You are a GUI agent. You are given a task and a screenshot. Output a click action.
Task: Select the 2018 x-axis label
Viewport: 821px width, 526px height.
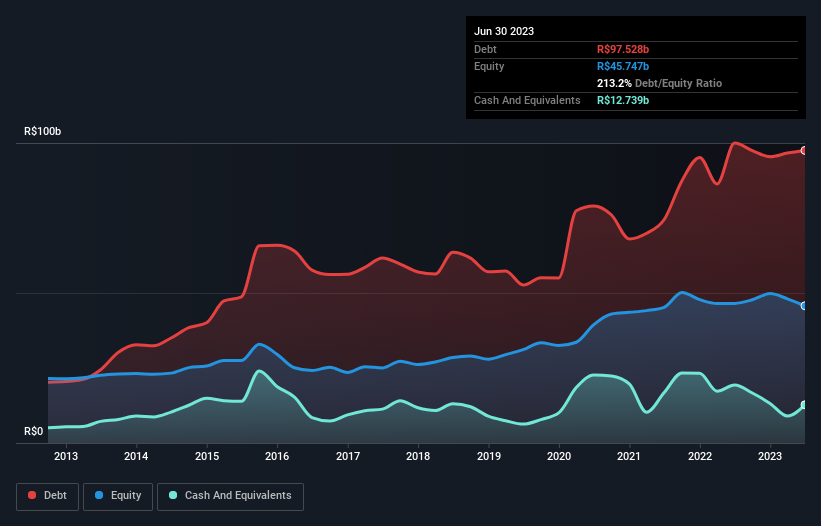click(418, 456)
